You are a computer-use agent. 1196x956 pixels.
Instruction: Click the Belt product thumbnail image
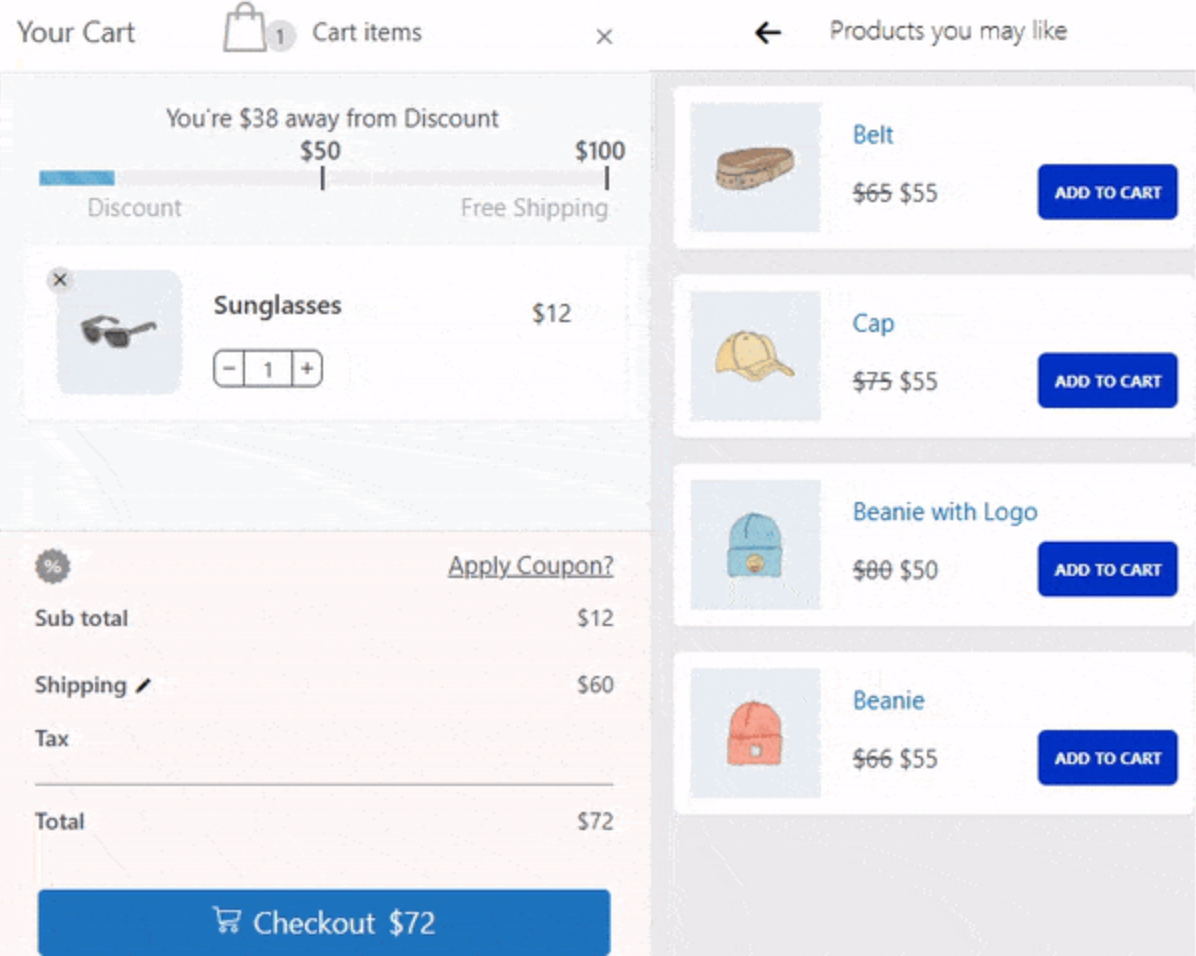pos(754,166)
